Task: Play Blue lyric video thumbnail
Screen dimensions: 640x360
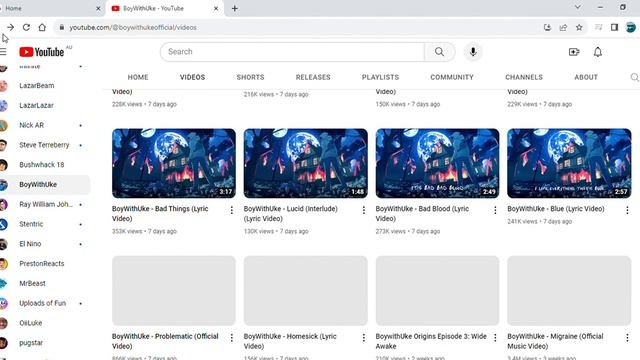Action: click(569, 163)
